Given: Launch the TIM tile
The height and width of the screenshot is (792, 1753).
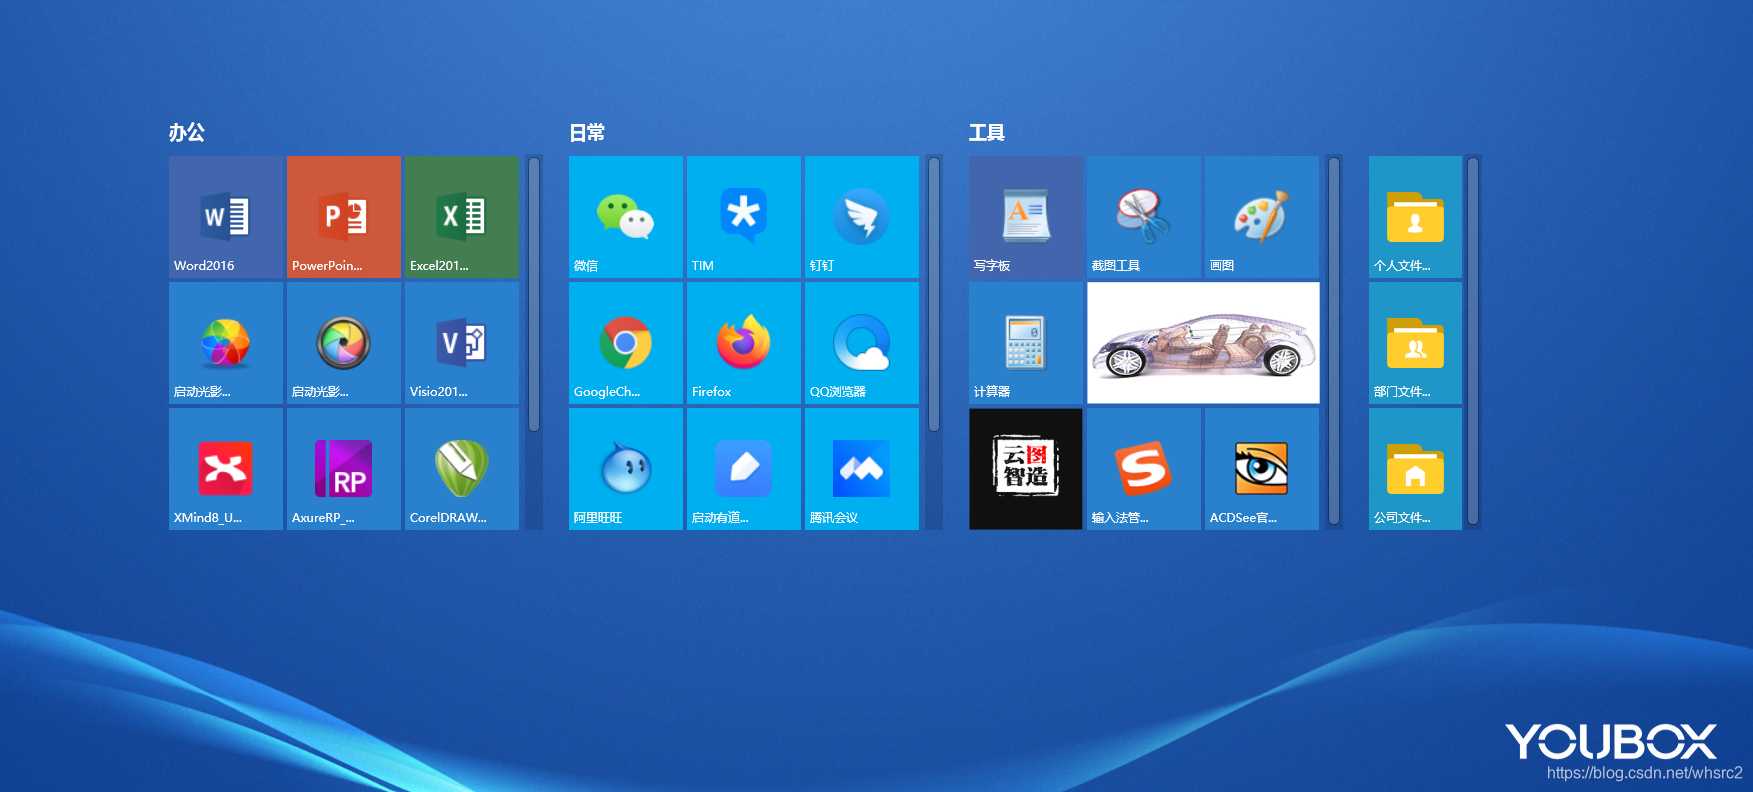Looking at the screenshot, I should (744, 217).
